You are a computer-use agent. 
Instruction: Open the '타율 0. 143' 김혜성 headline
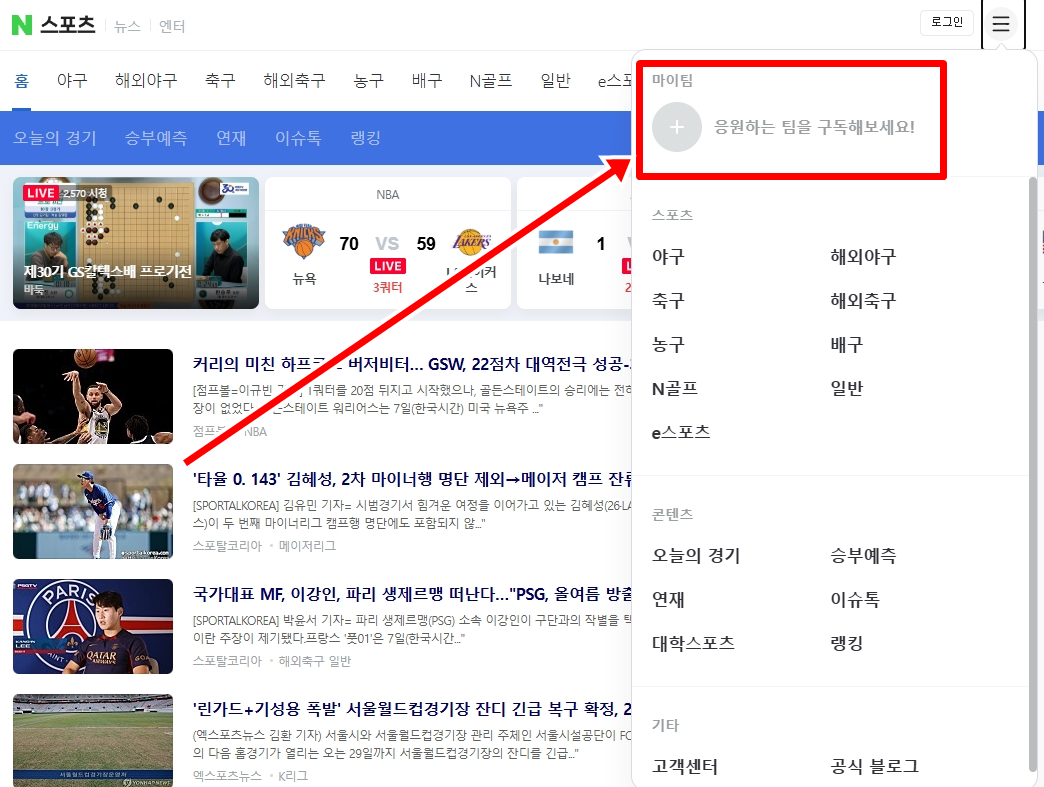(x=412, y=479)
